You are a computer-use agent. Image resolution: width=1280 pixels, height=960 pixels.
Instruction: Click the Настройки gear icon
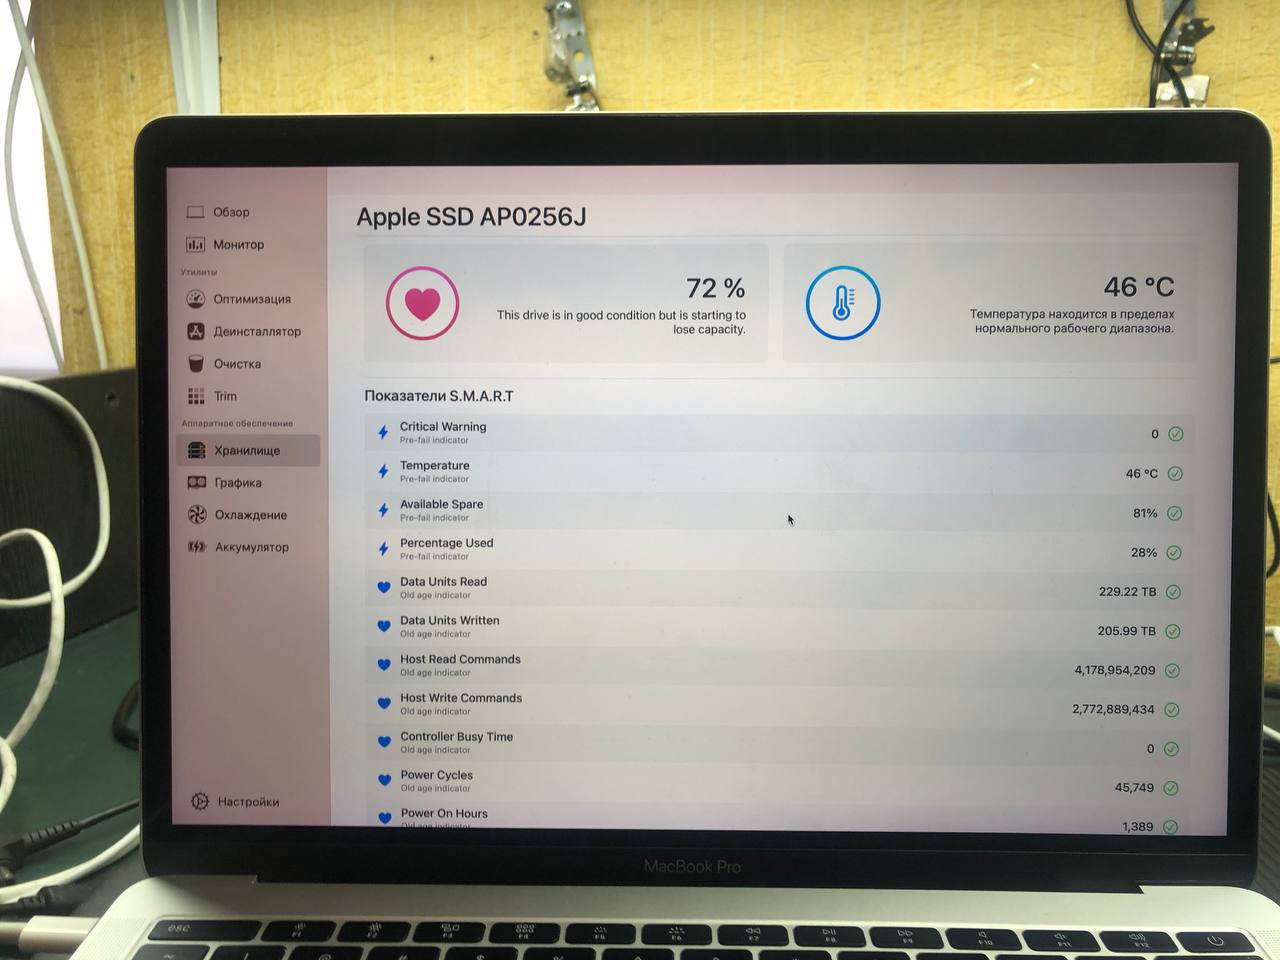point(200,801)
